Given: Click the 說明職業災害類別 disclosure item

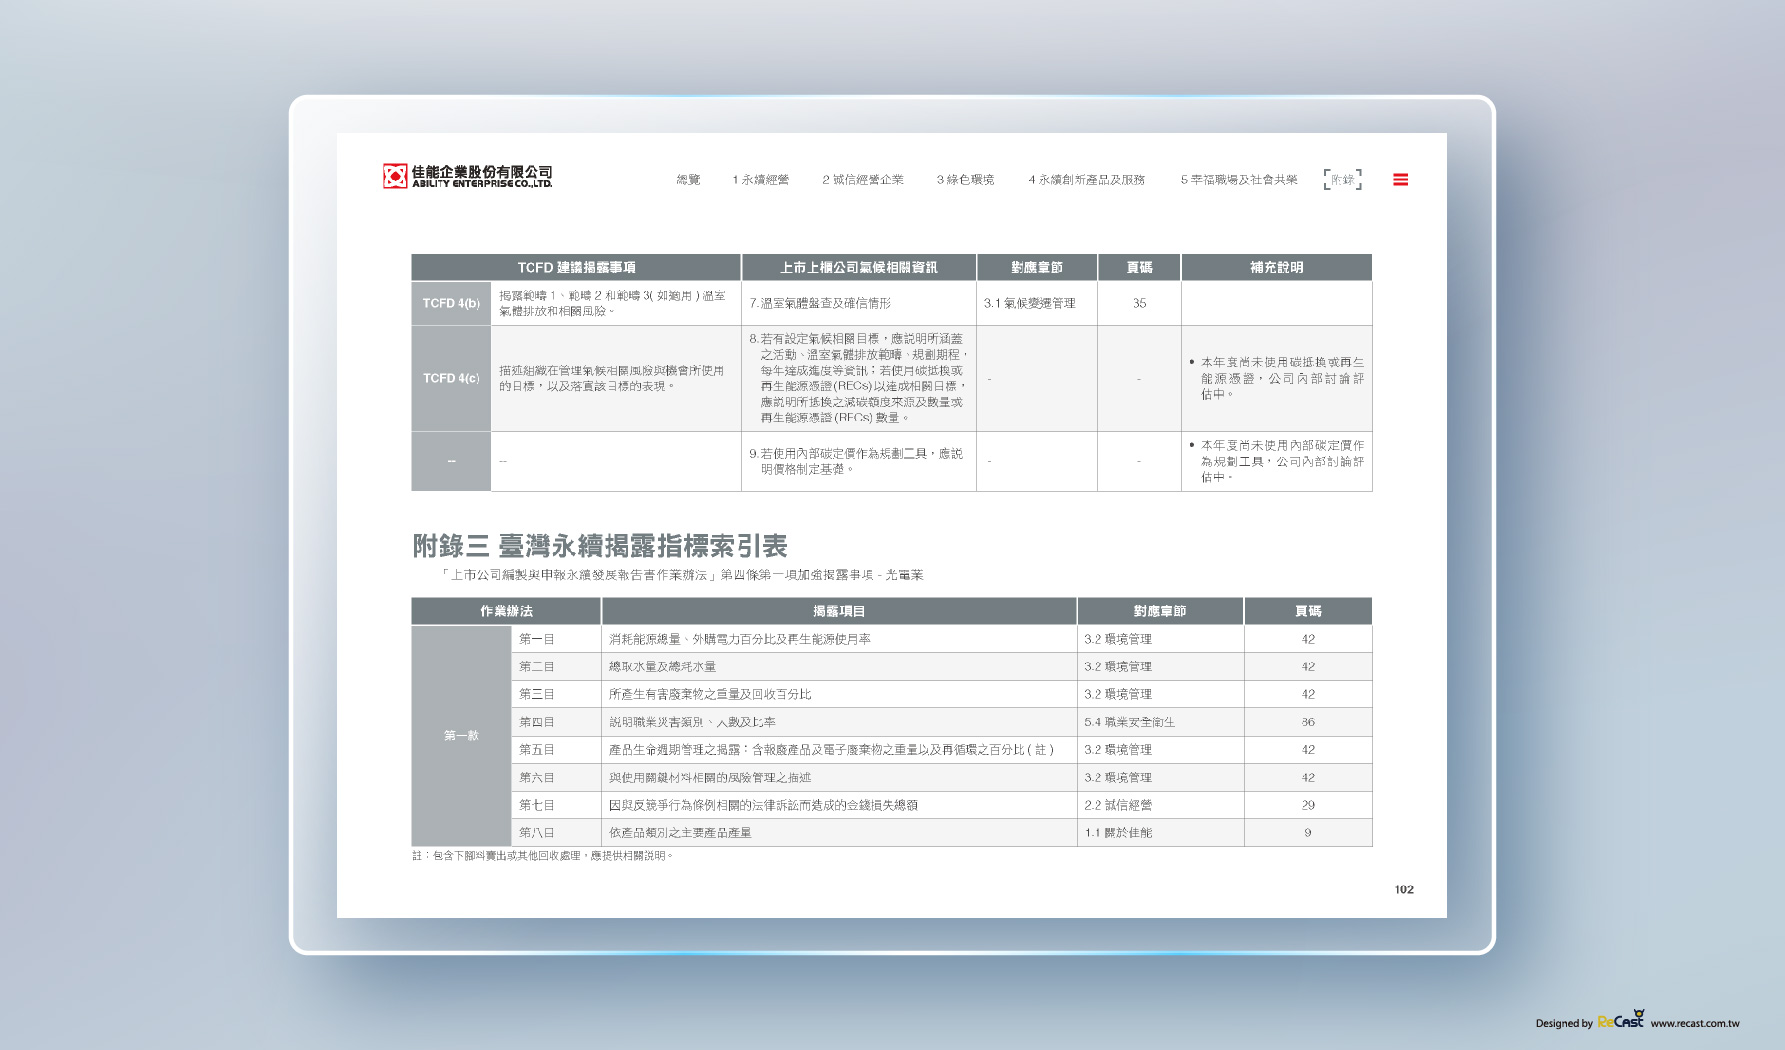Looking at the screenshot, I should (x=839, y=722).
